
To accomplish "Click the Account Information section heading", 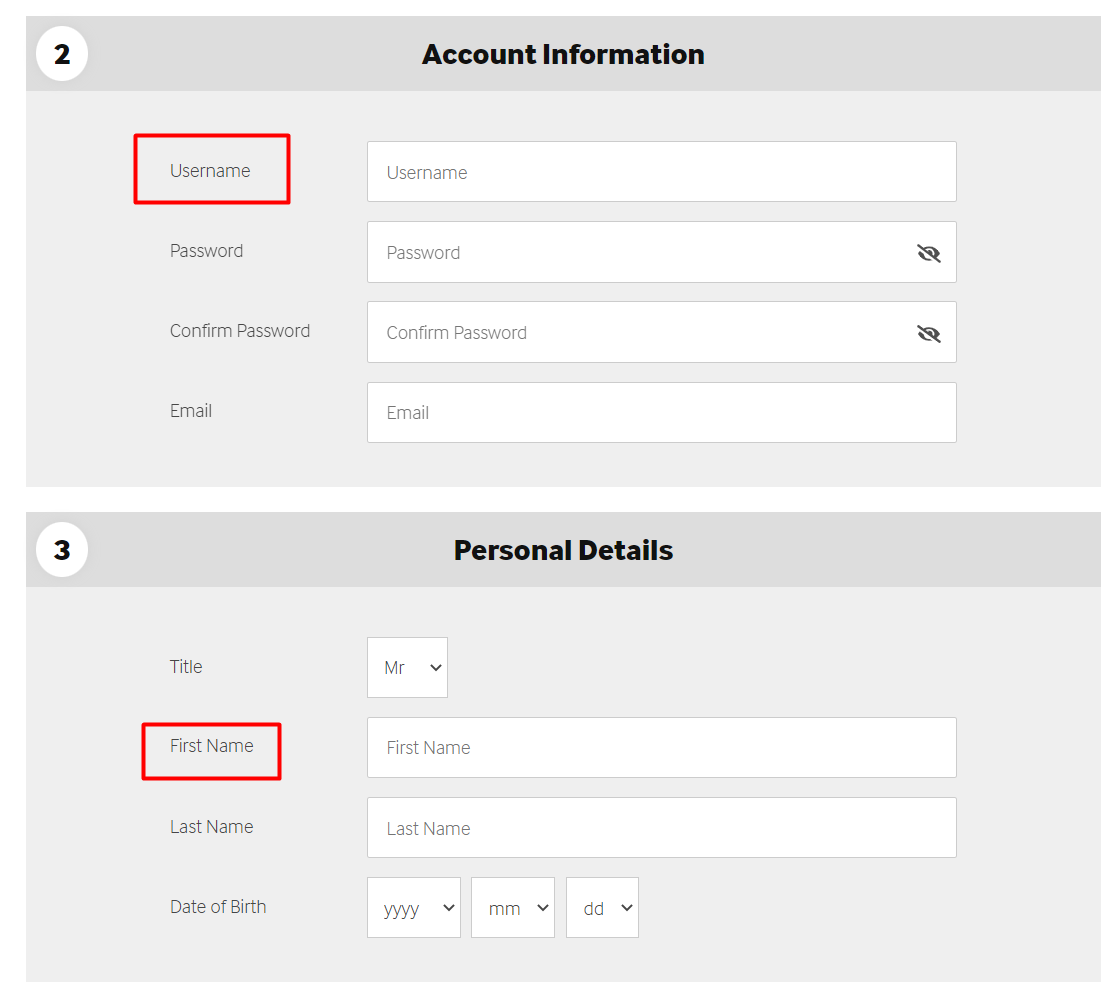I will [563, 54].
